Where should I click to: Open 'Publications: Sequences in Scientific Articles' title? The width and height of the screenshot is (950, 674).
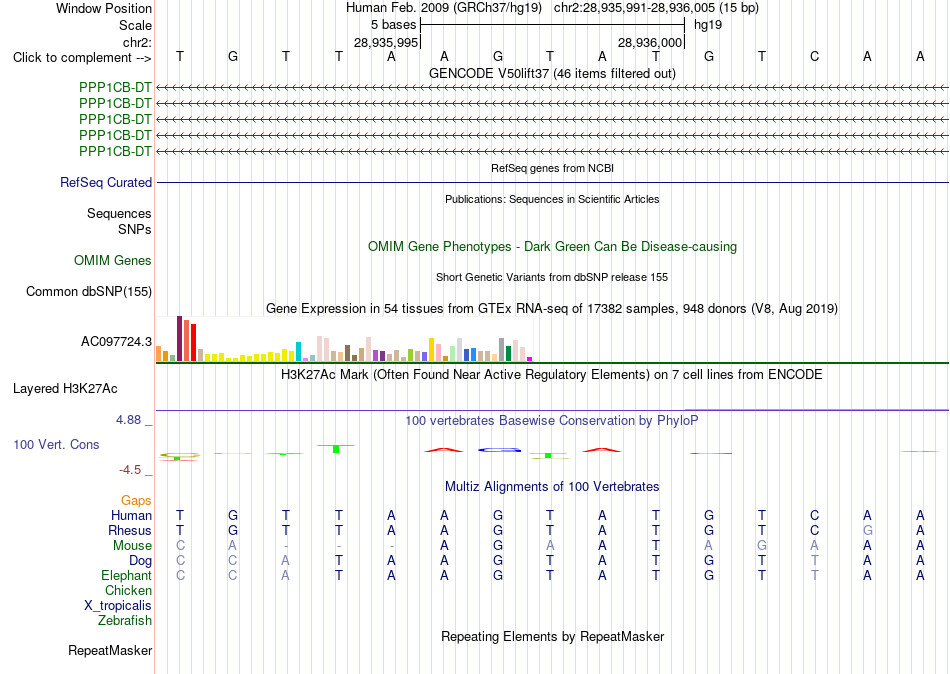point(552,199)
